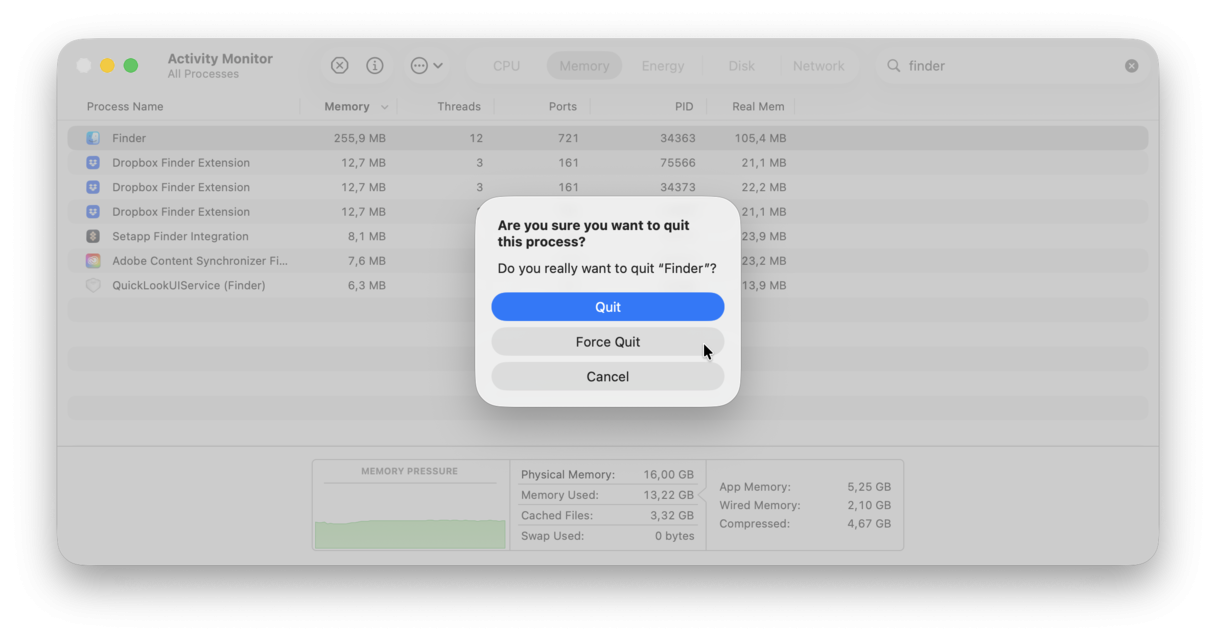Clear the search with the X circle
The width and height of the screenshot is (1216, 641).
click(1131, 65)
